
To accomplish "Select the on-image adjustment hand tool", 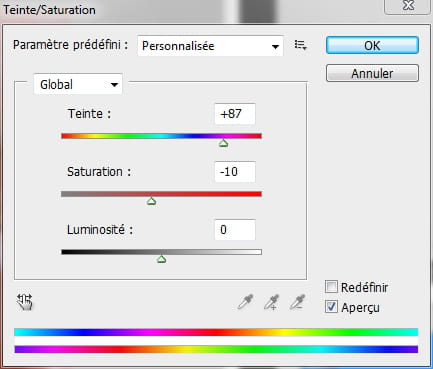I will [25, 302].
